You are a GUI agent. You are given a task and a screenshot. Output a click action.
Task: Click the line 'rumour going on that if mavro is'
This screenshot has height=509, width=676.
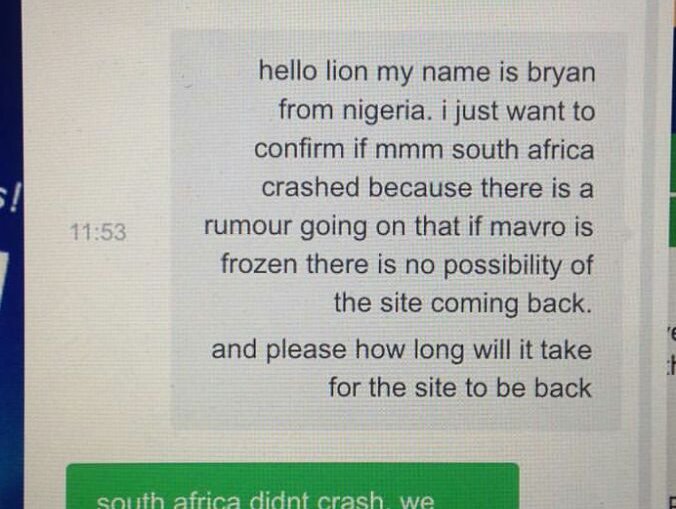click(398, 227)
